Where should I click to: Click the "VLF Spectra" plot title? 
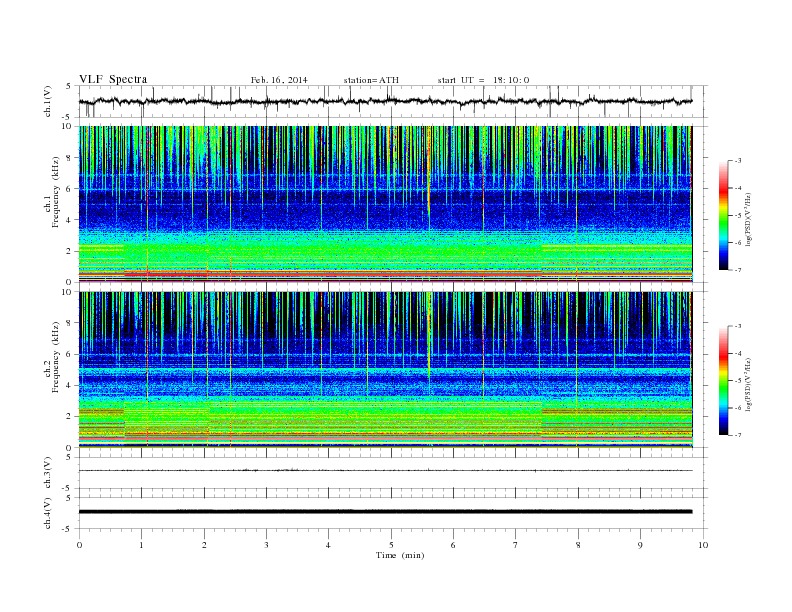[x=113, y=79]
